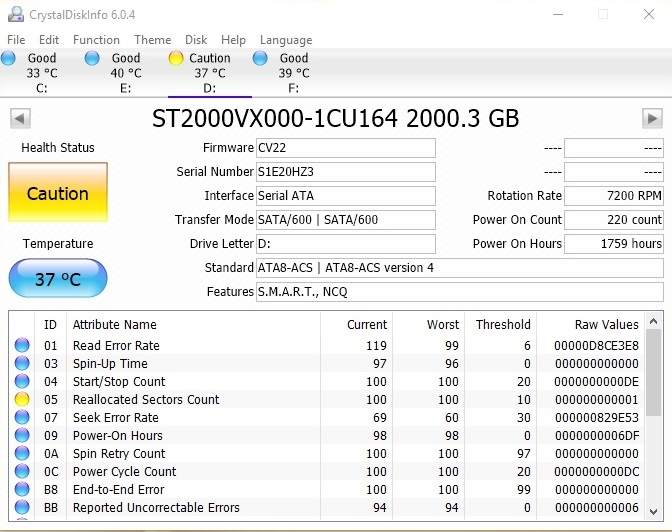
Task: Click raw value 000000829E53
Action: point(597,418)
